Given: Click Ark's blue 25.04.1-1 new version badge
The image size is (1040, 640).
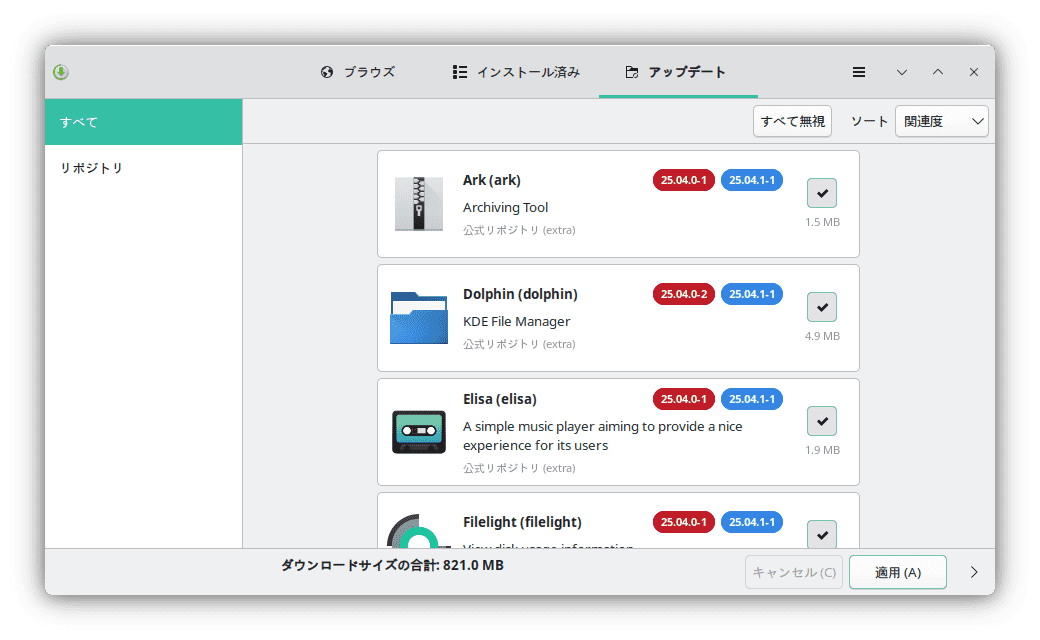Looking at the screenshot, I should [751, 180].
